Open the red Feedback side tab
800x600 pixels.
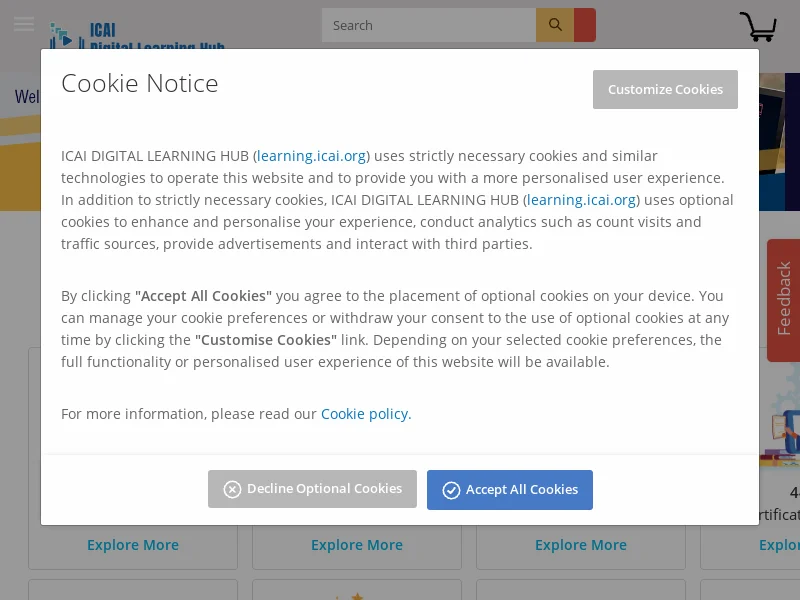[784, 300]
